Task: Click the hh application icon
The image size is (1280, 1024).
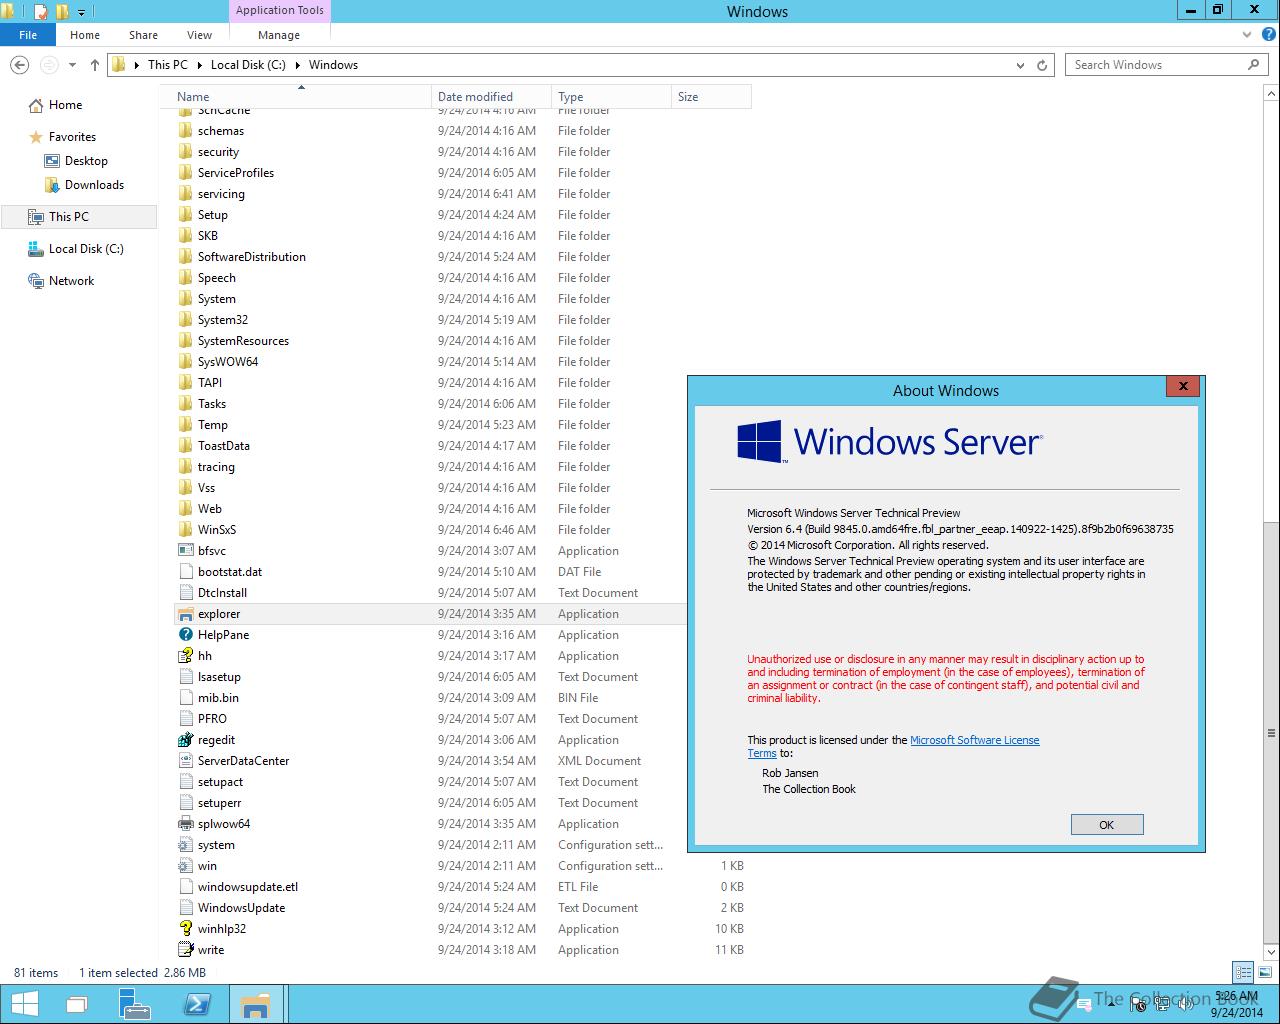Action: [185, 656]
